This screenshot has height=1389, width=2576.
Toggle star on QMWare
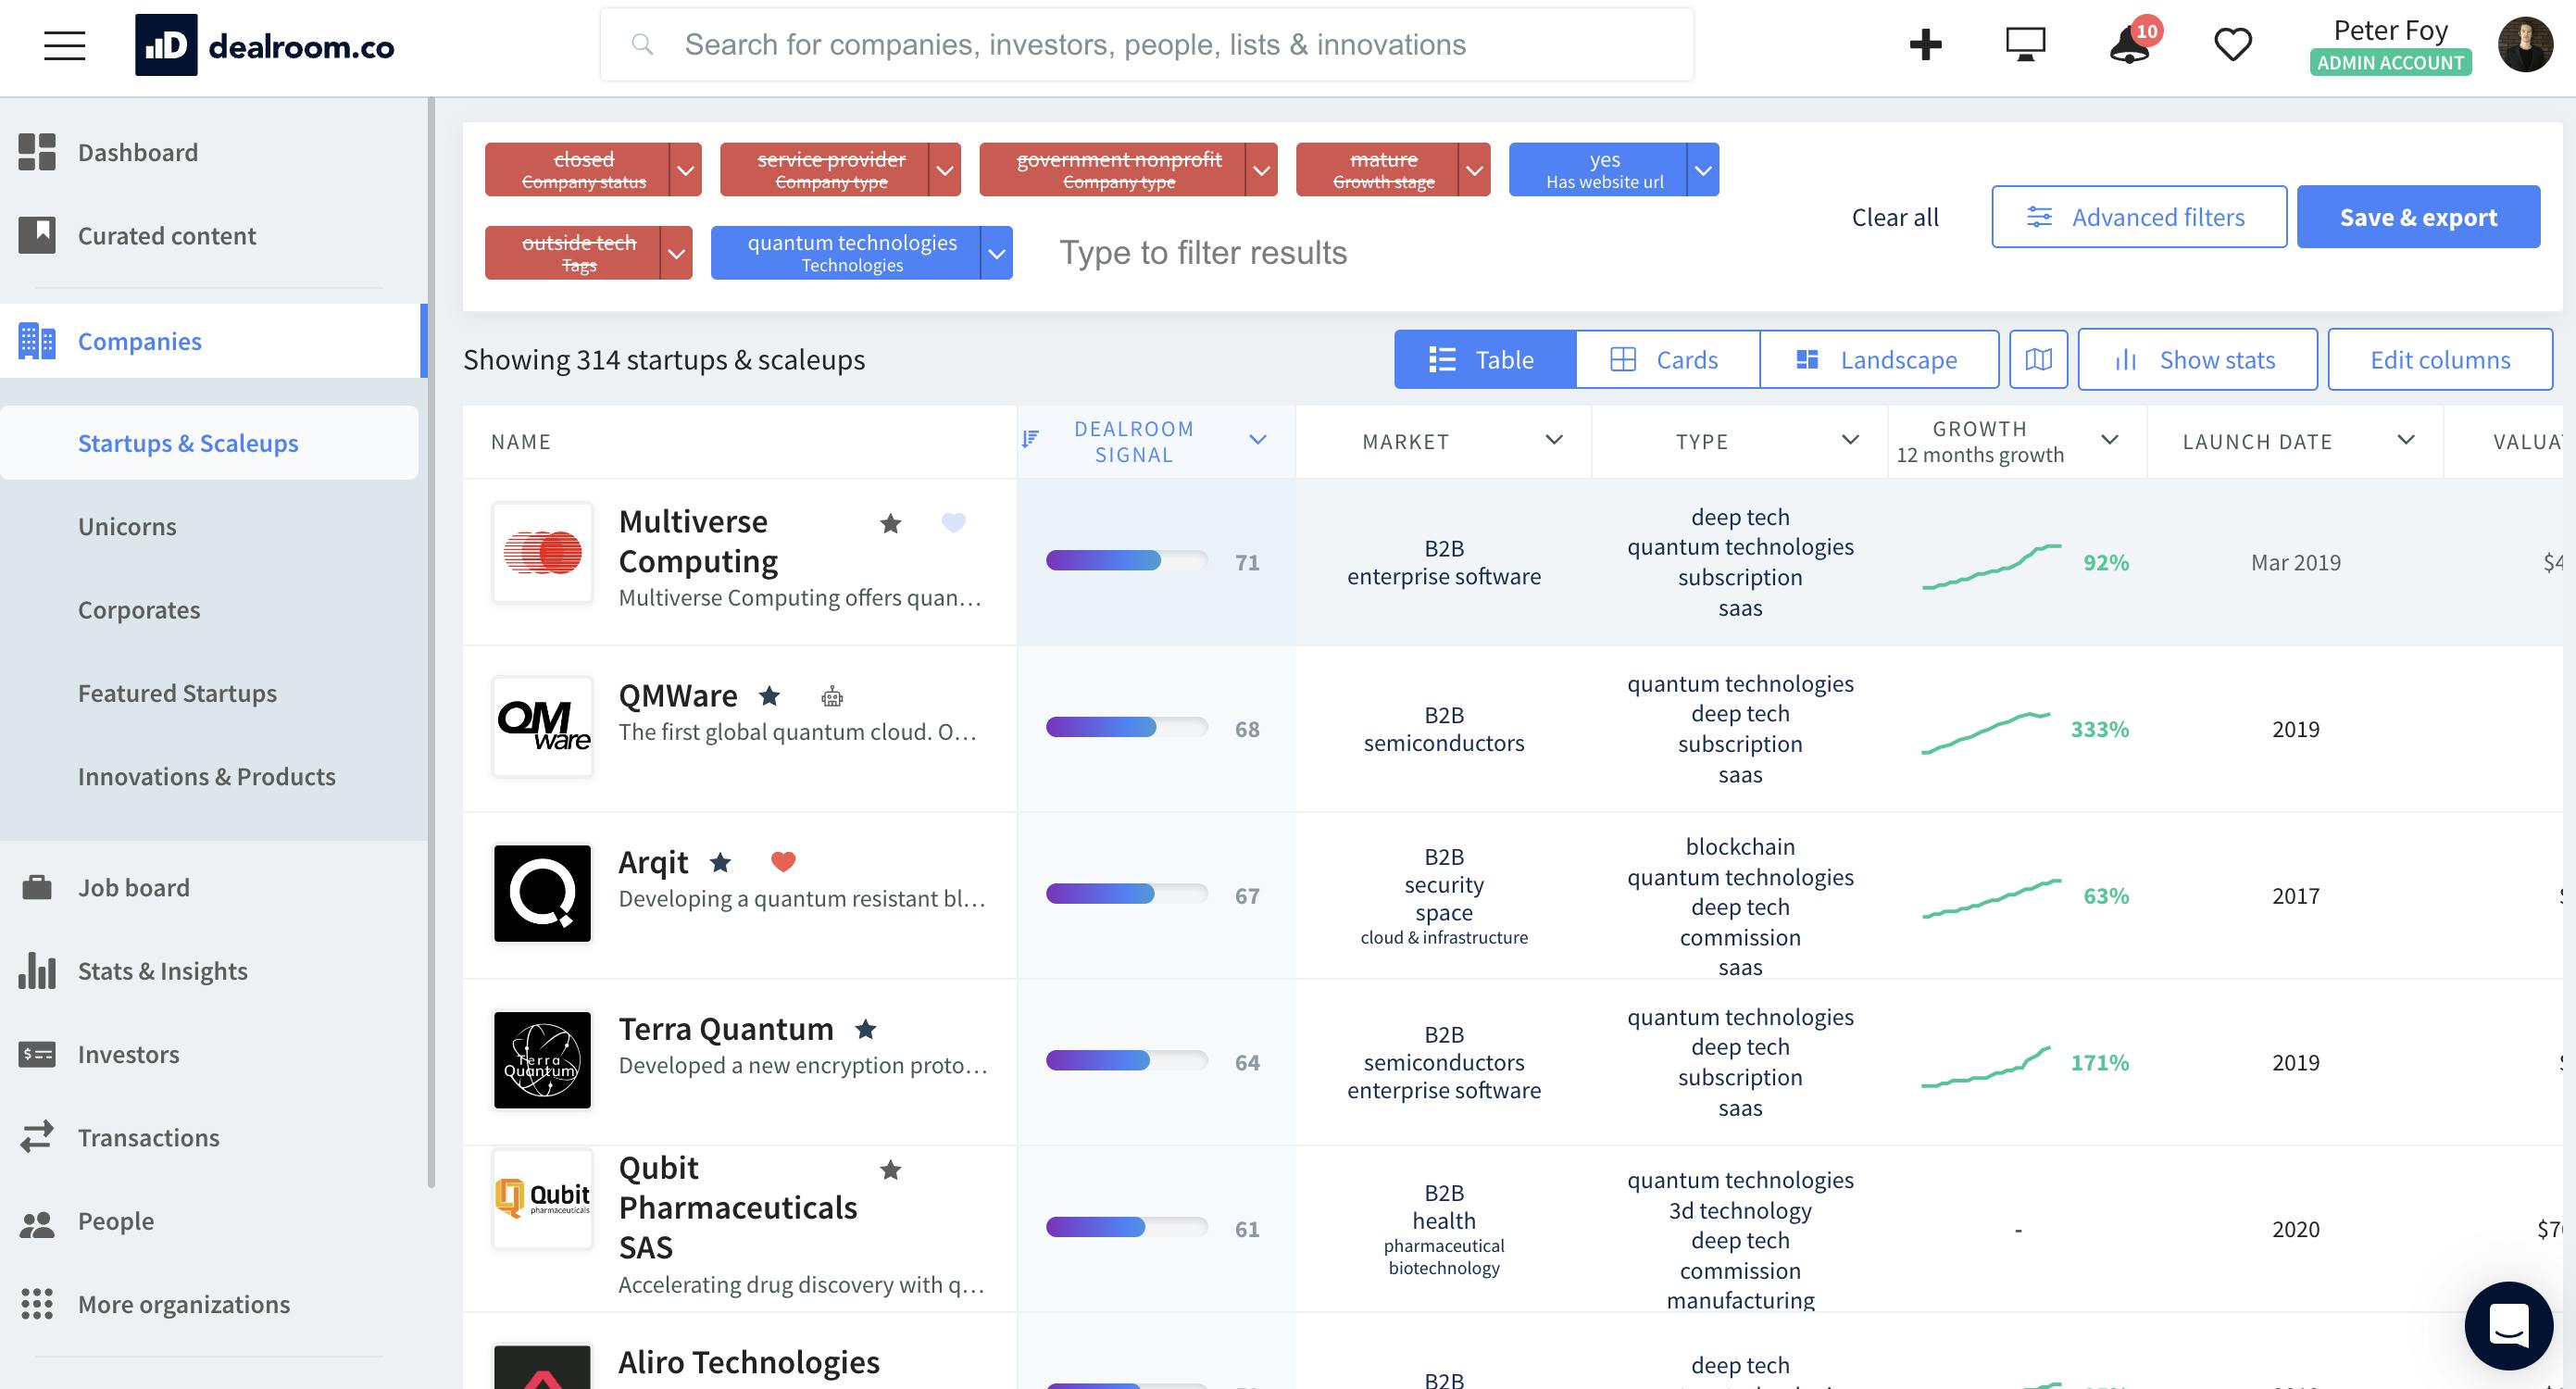click(769, 695)
